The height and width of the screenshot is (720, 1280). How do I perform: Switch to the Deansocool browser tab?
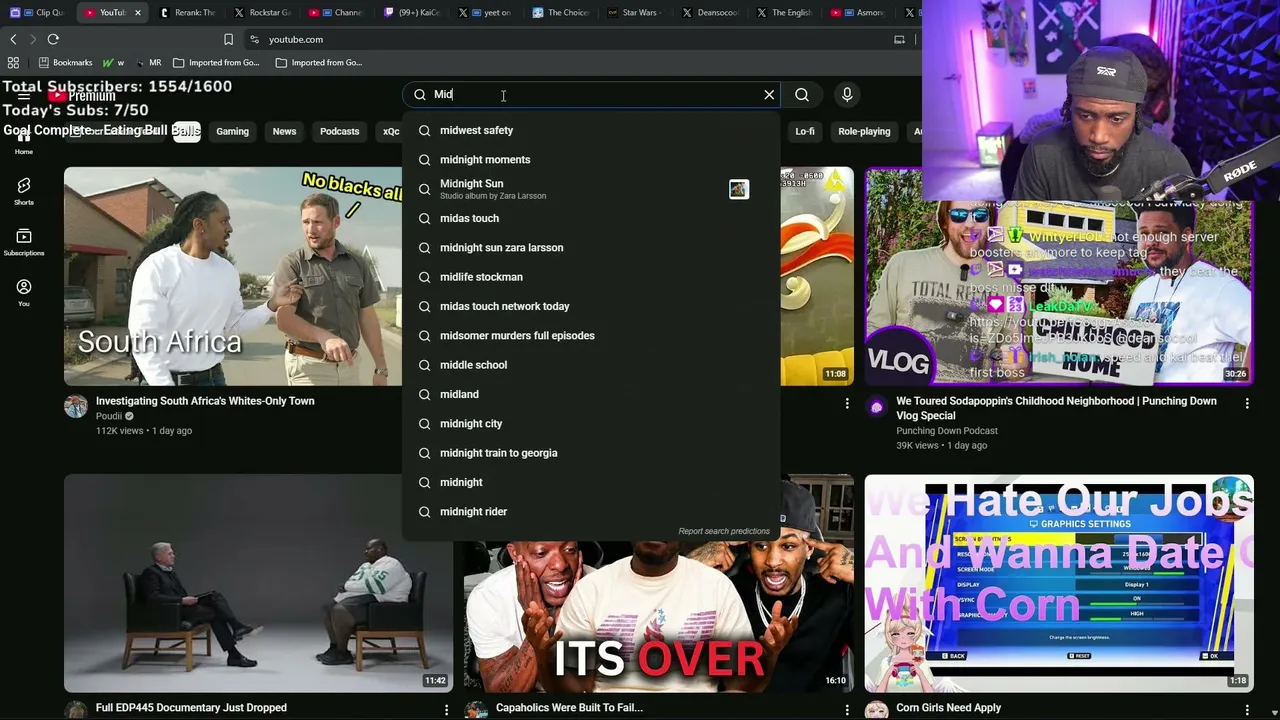pos(712,12)
